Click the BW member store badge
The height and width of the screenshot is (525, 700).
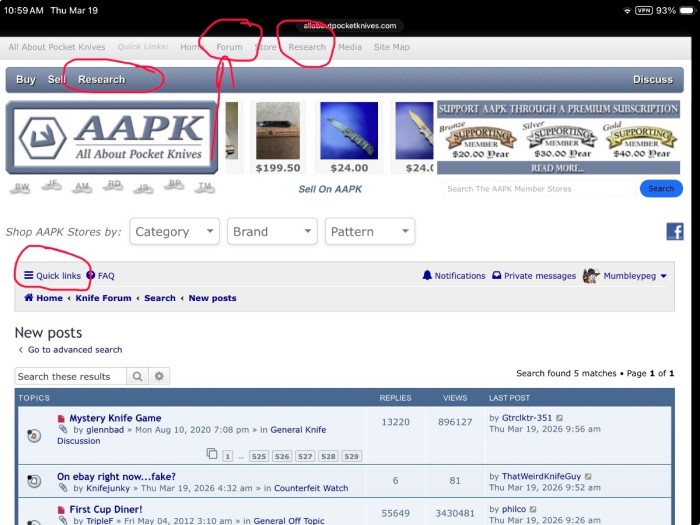coord(21,187)
